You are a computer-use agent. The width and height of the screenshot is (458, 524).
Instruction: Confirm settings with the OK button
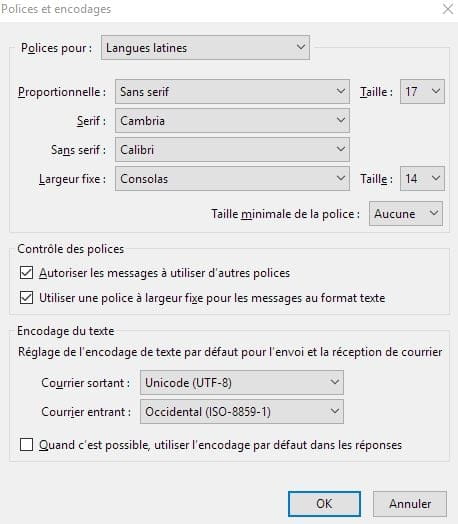(x=324, y=504)
